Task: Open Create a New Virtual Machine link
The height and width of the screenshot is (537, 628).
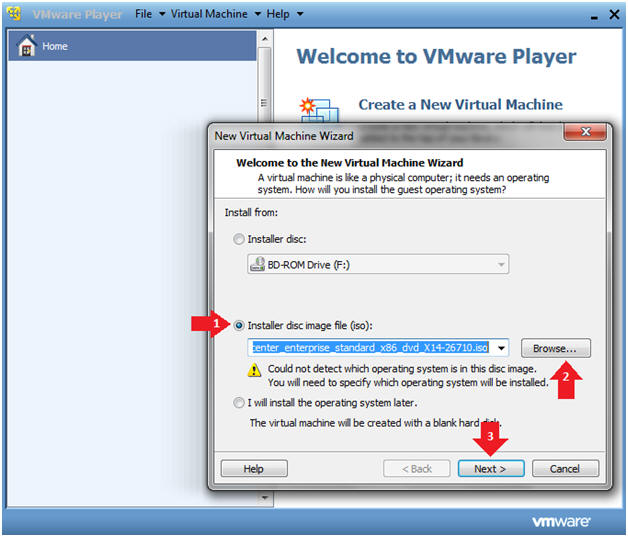Action: 461,105
